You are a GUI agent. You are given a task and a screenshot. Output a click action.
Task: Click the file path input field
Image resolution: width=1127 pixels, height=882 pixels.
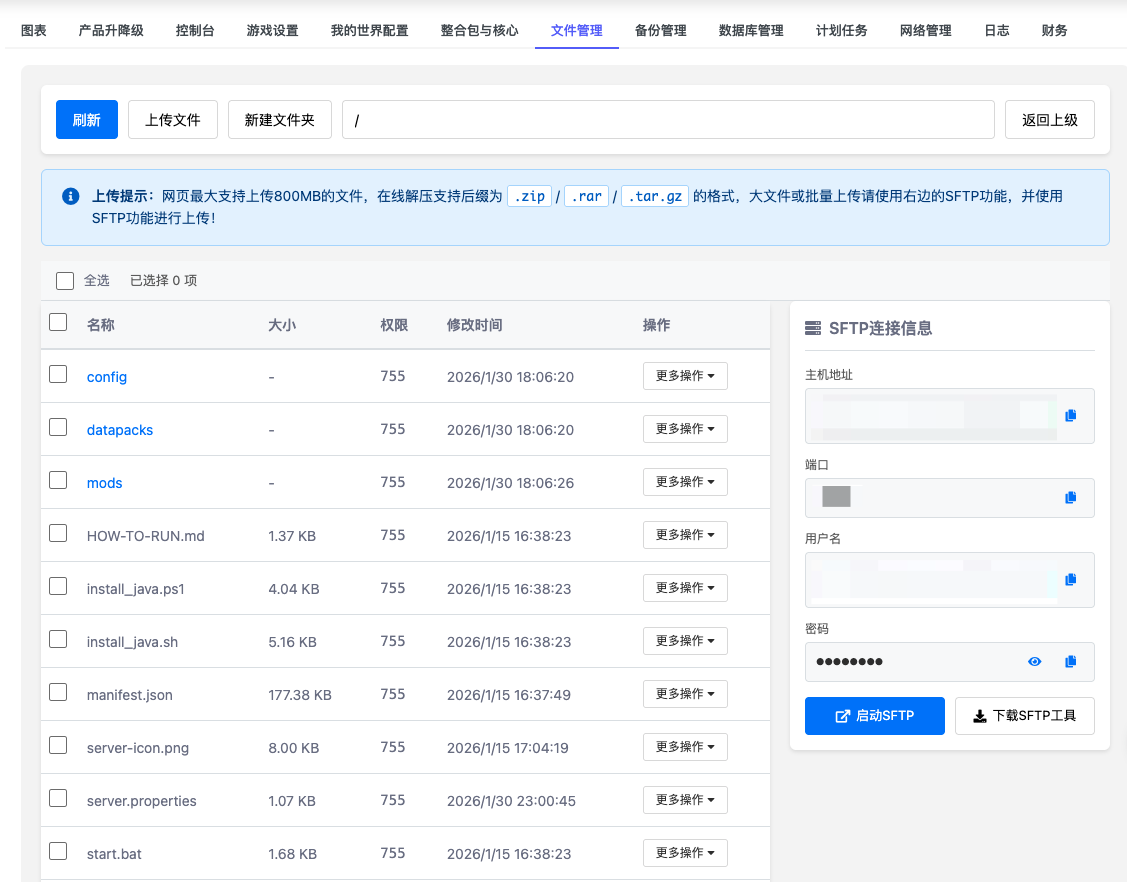[668, 119]
